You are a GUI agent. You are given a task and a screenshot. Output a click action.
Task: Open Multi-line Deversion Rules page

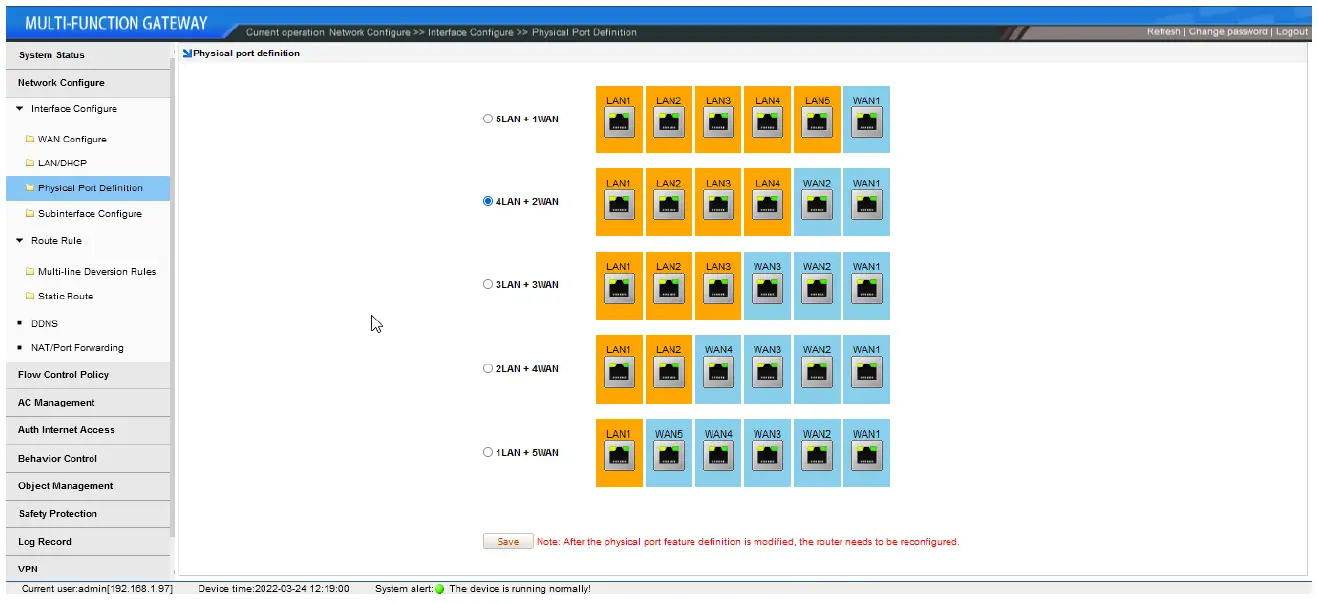tap(97, 272)
